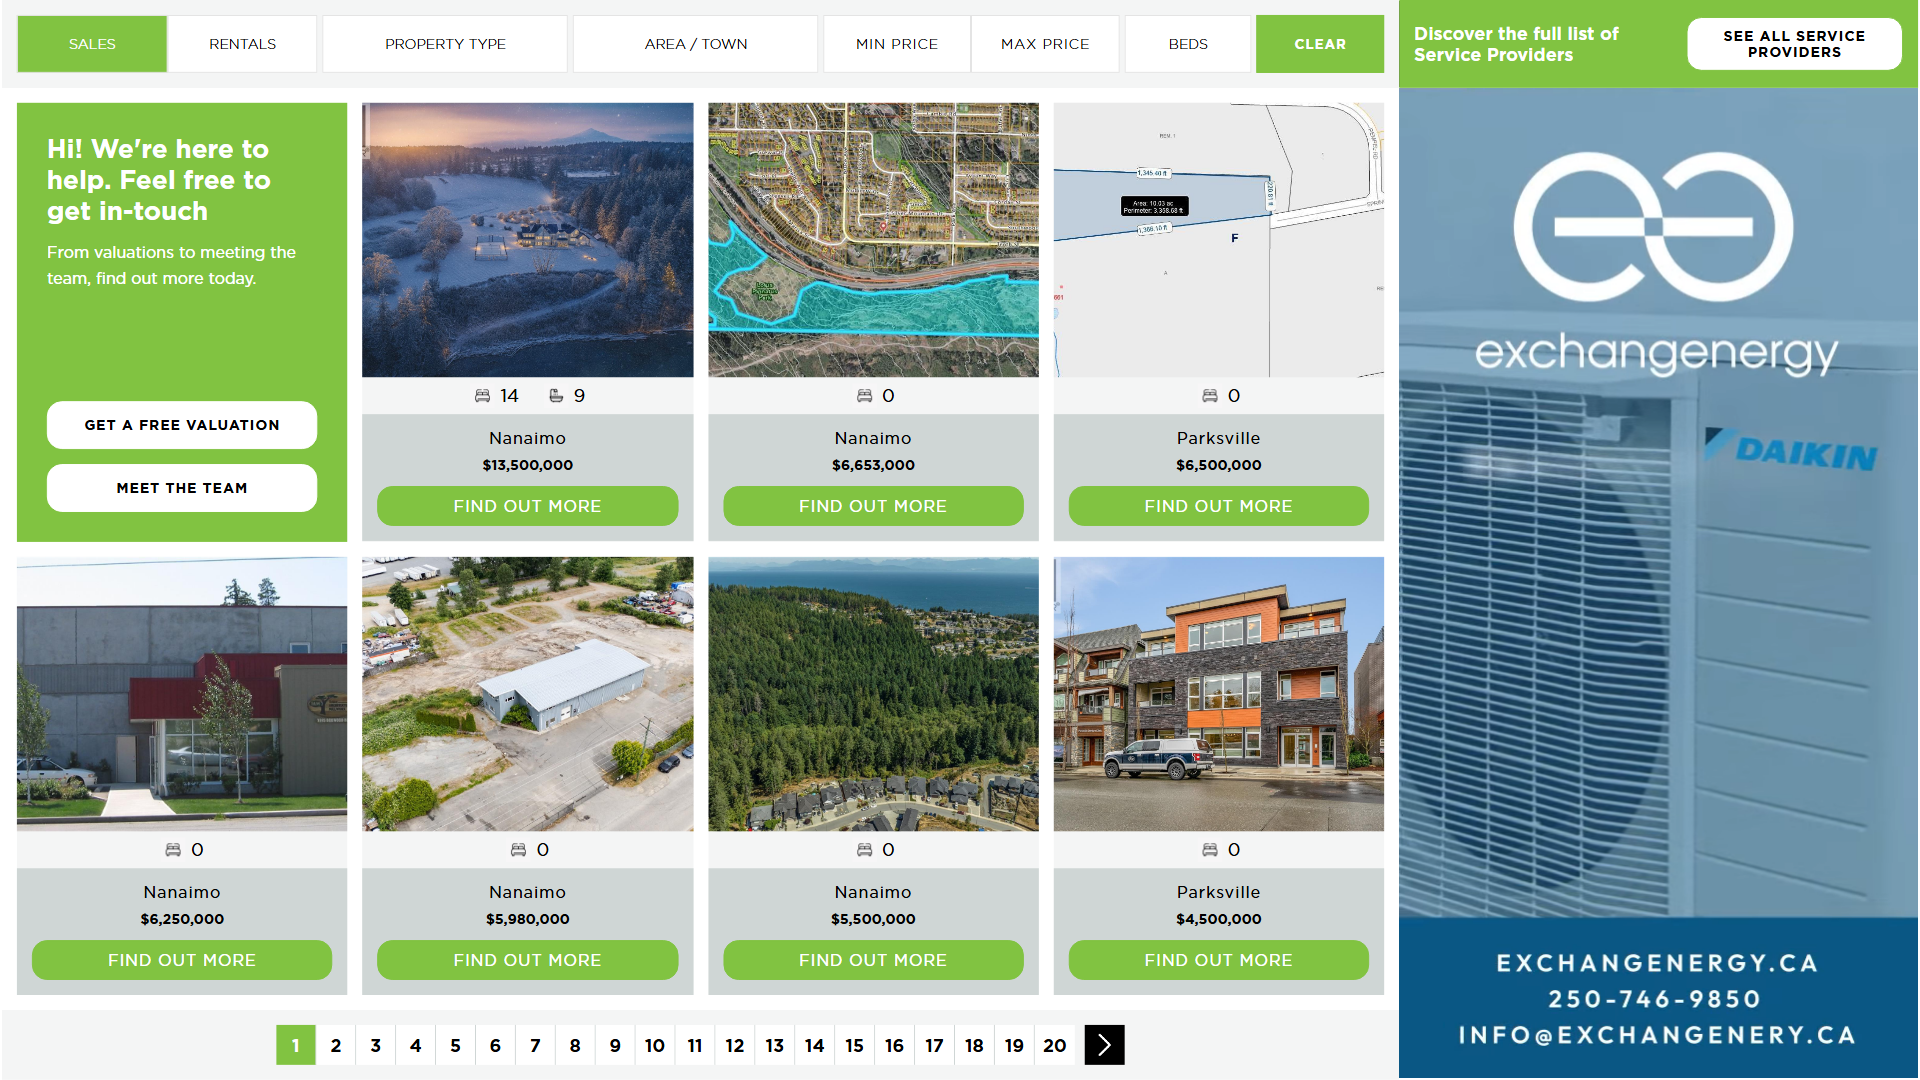Click bed icon on $6,500,000 Parksville listing

click(1209, 396)
